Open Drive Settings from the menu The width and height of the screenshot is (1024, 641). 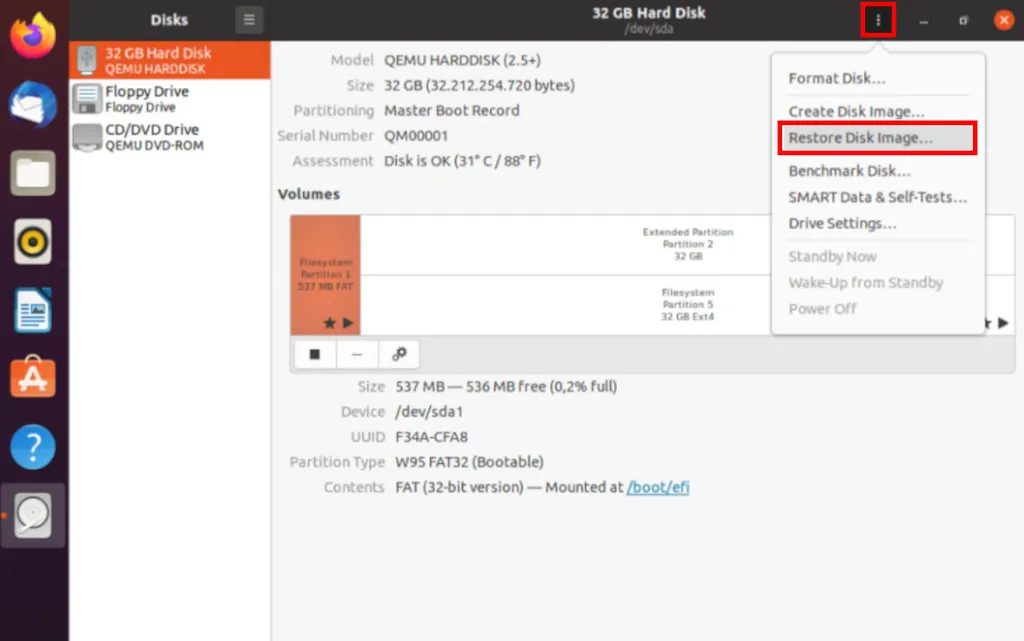[x=842, y=223]
